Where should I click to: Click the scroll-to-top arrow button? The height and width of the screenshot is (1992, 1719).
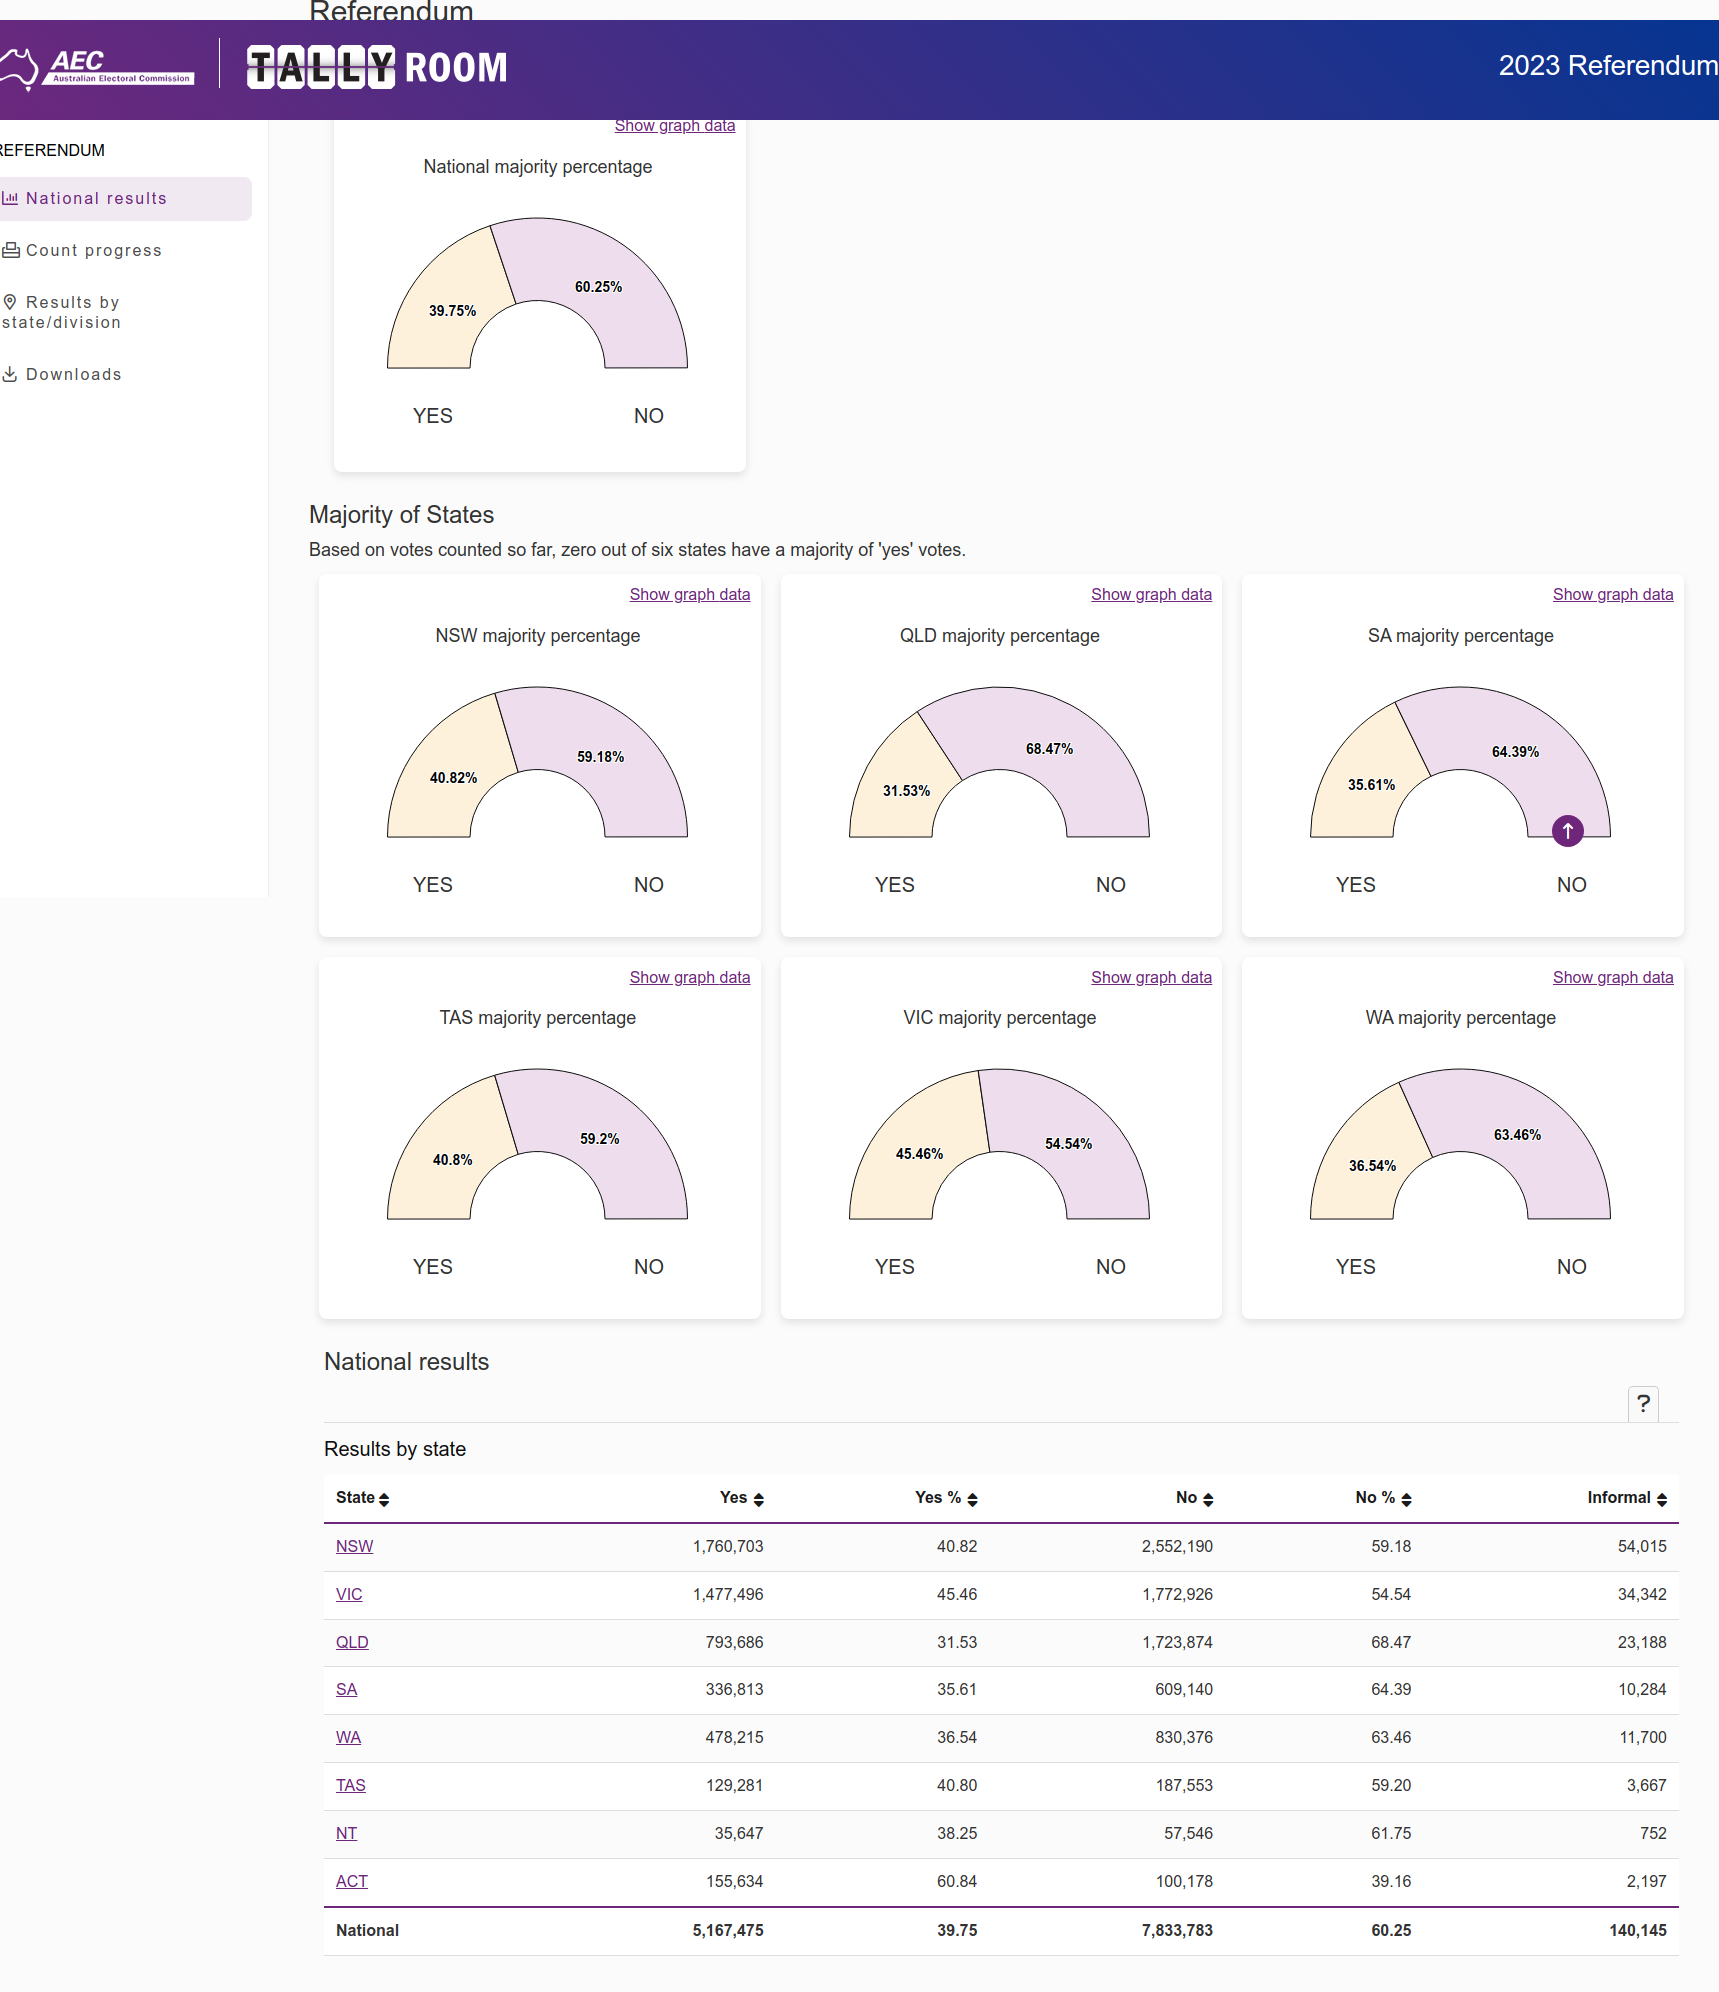tap(1567, 831)
